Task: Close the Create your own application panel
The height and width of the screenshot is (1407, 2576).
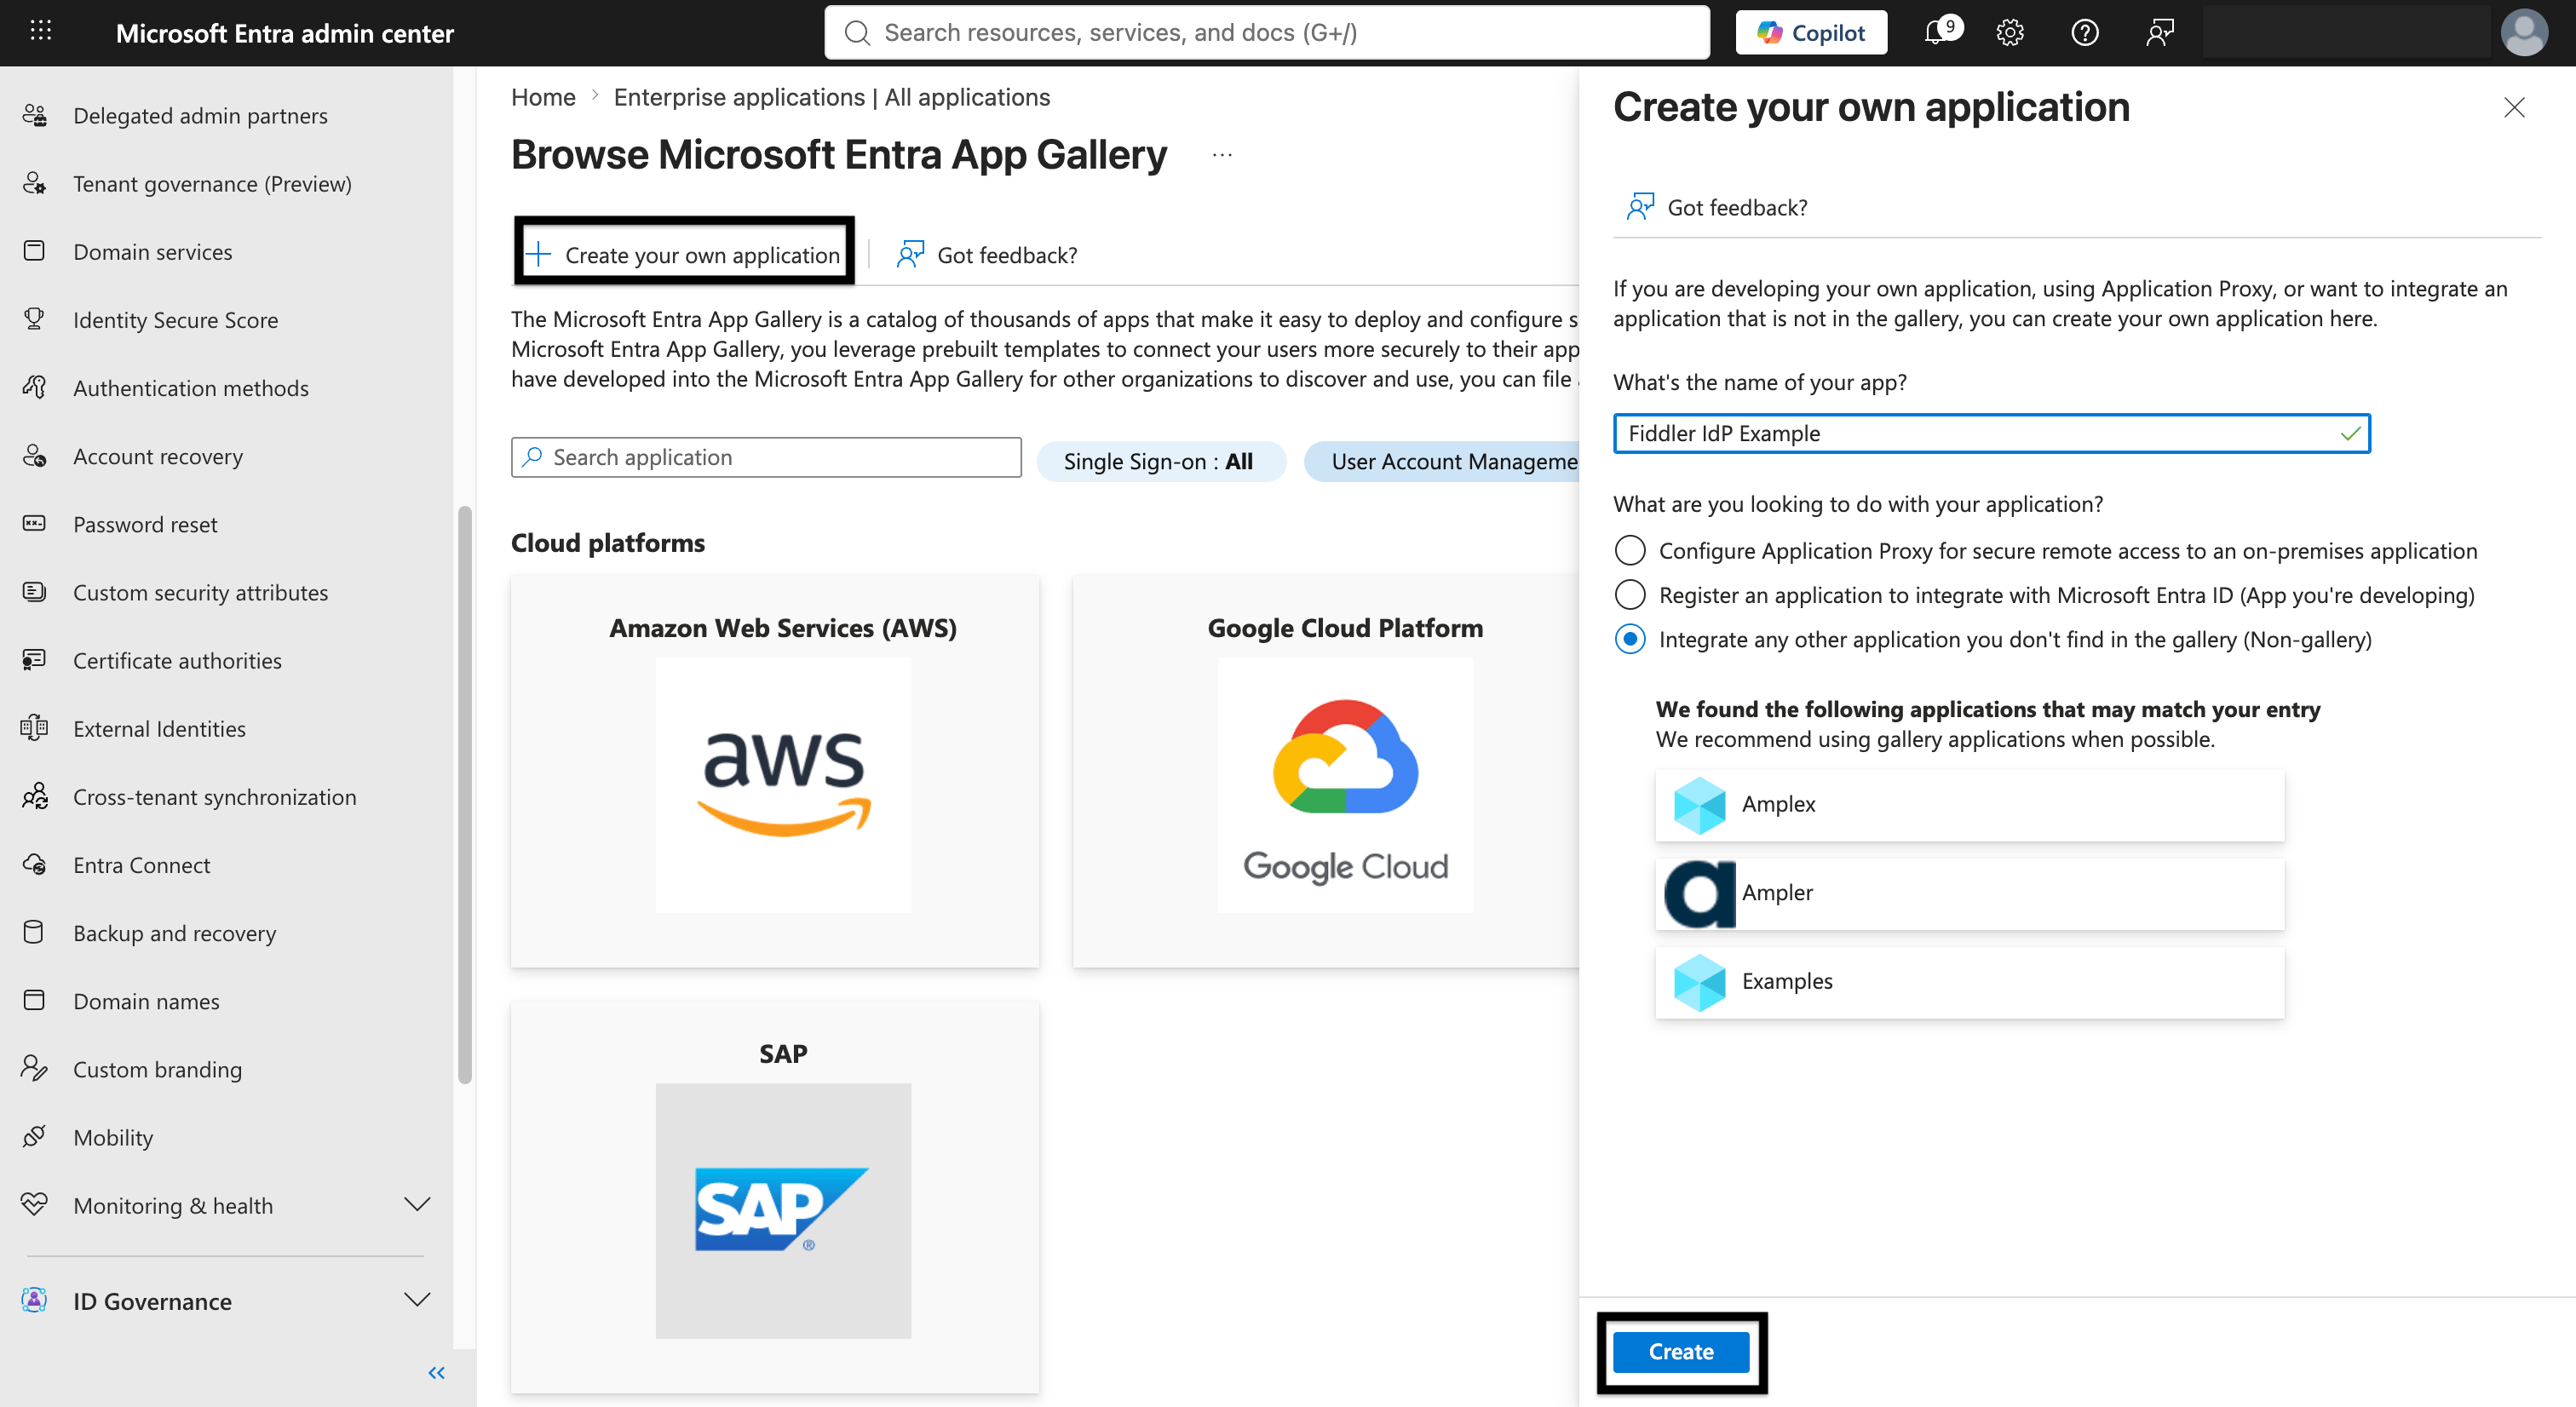Action: coord(2514,107)
